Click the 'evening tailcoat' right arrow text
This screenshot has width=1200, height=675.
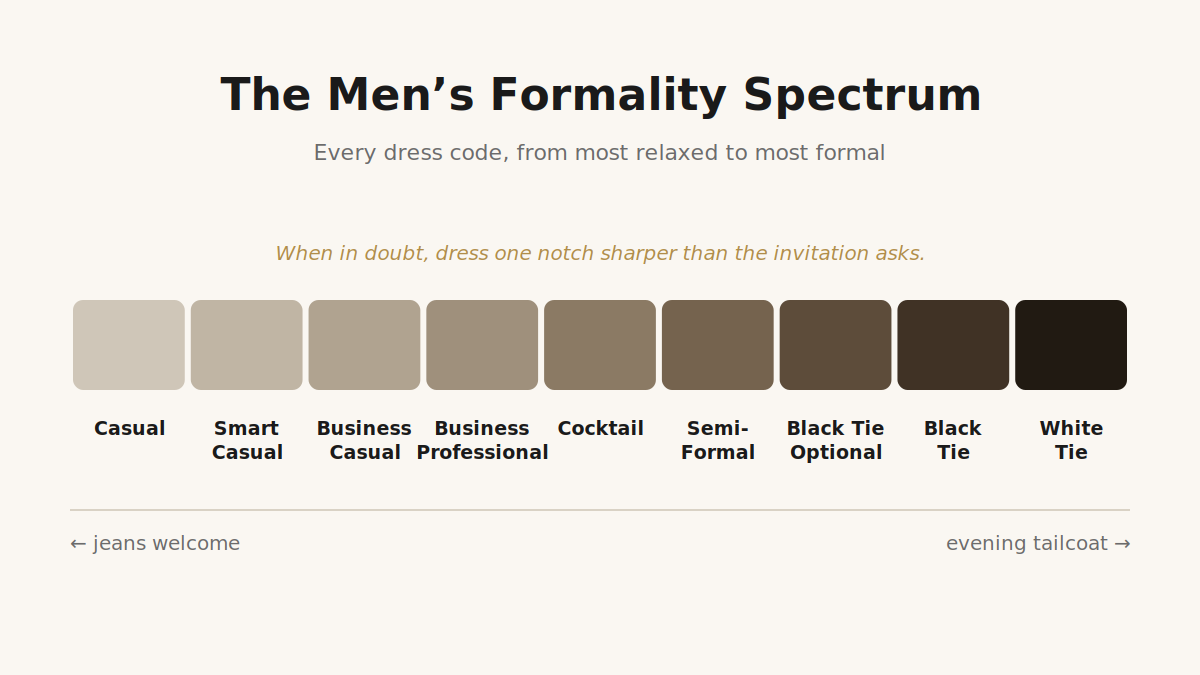pos(1038,544)
